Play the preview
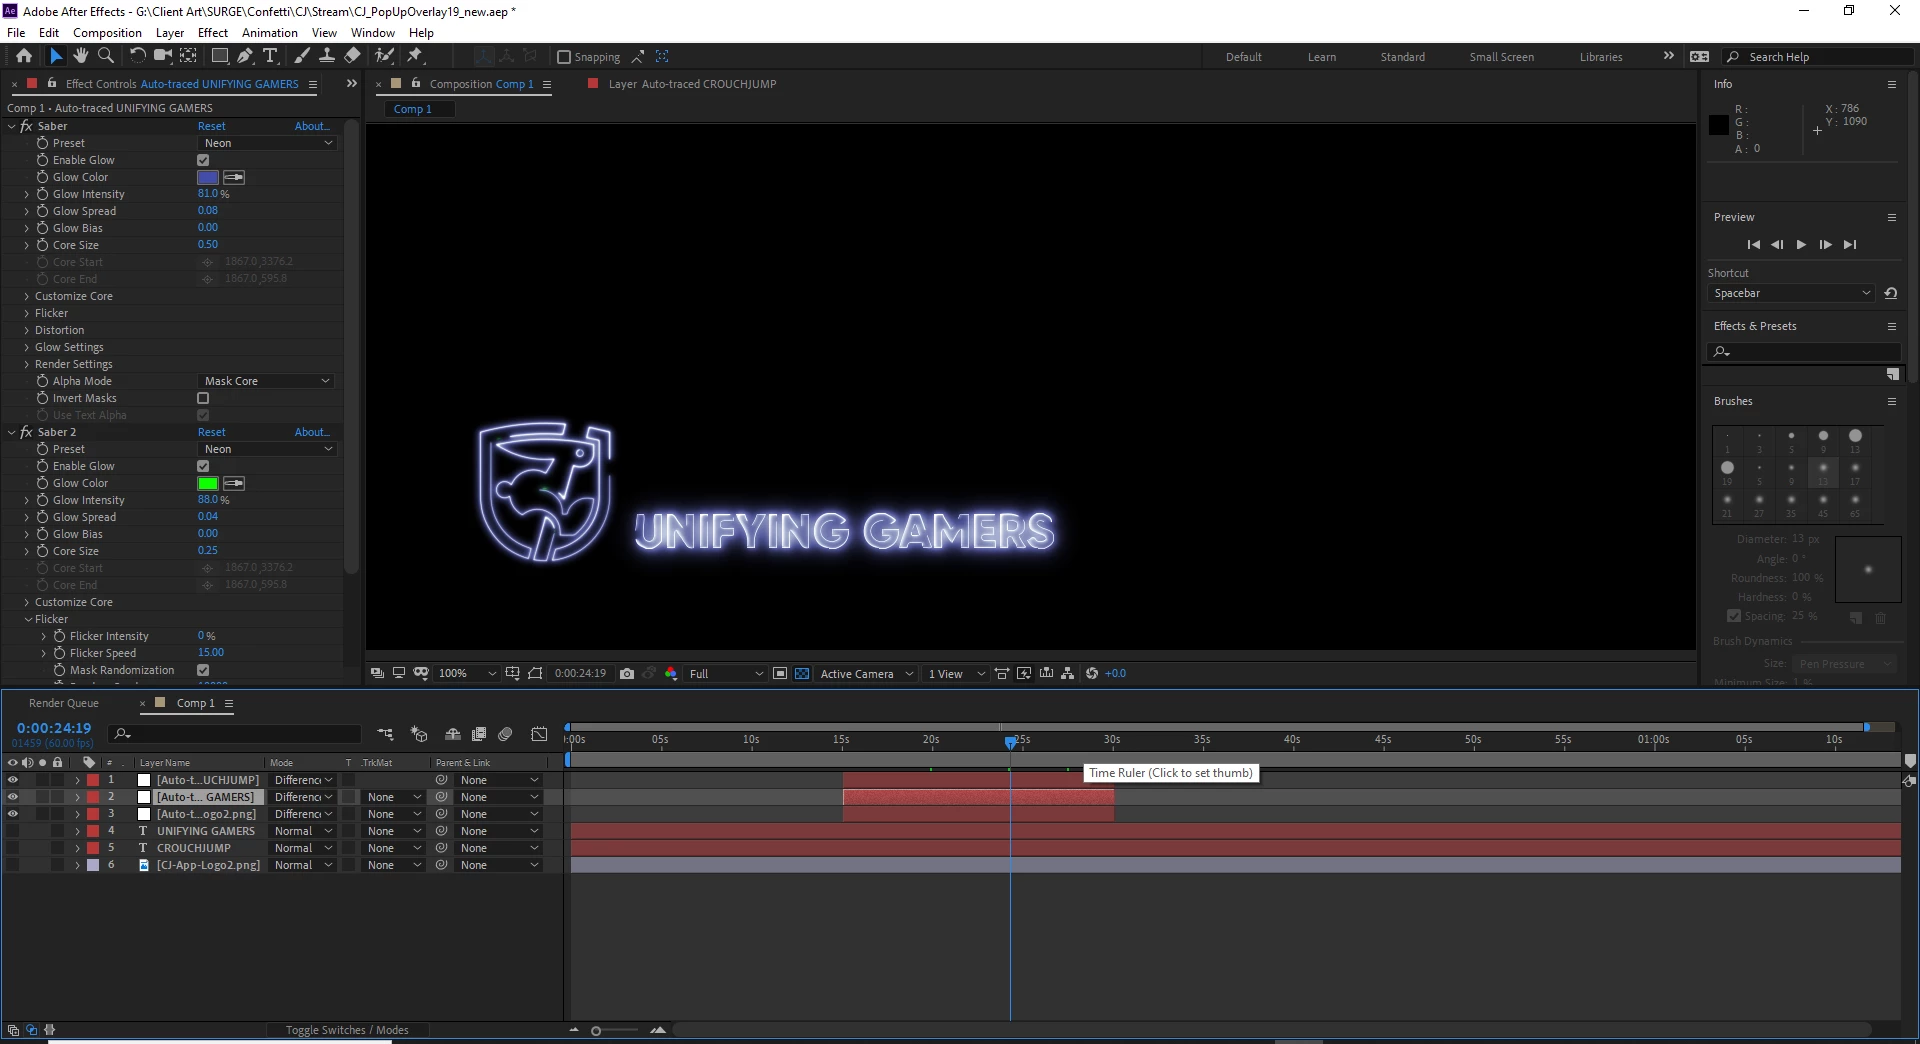Image resolution: width=1920 pixels, height=1044 pixels. [1801, 245]
